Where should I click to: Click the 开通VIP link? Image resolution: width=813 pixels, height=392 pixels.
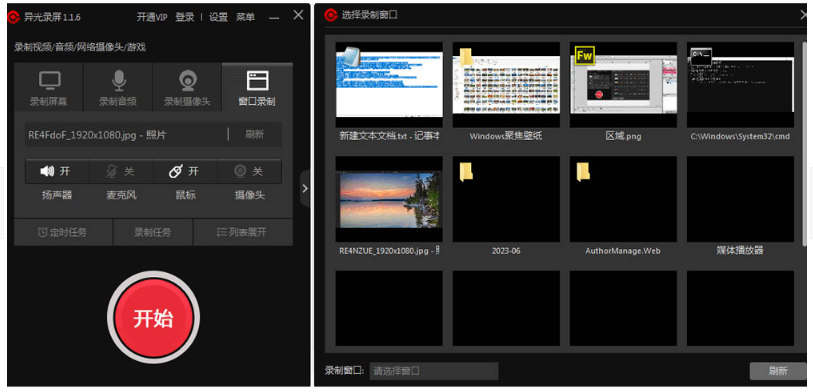coord(152,17)
